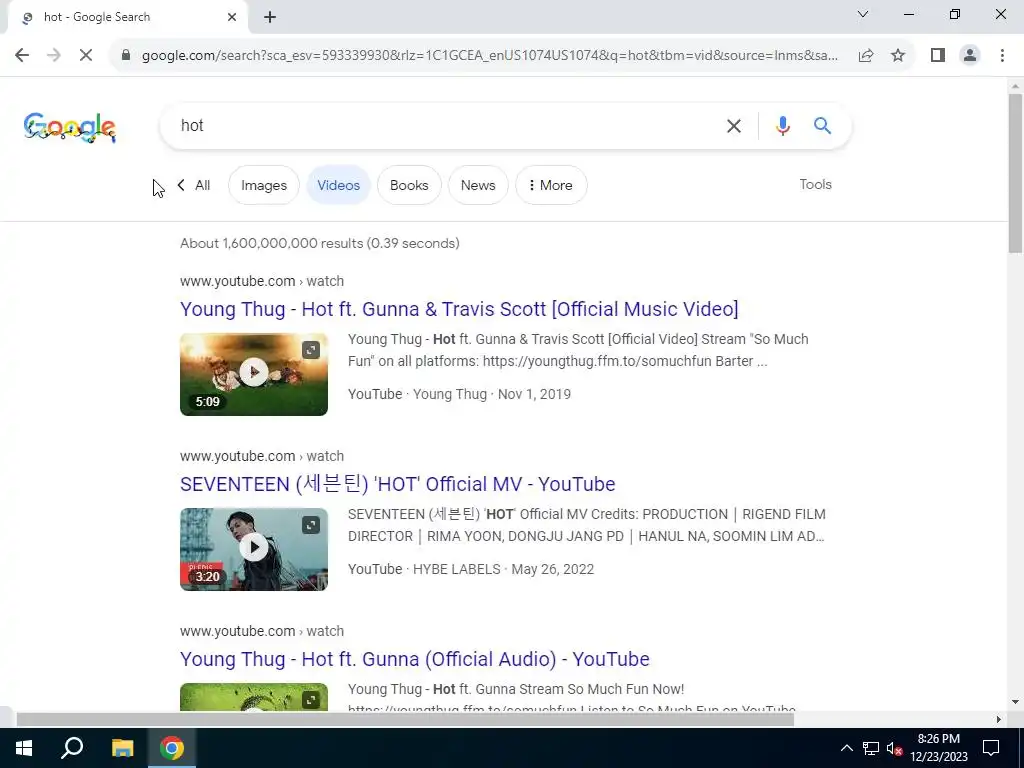Open the muted volume tray icon
Image resolution: width=1024 pixels, height=768 pixels.
894,748
